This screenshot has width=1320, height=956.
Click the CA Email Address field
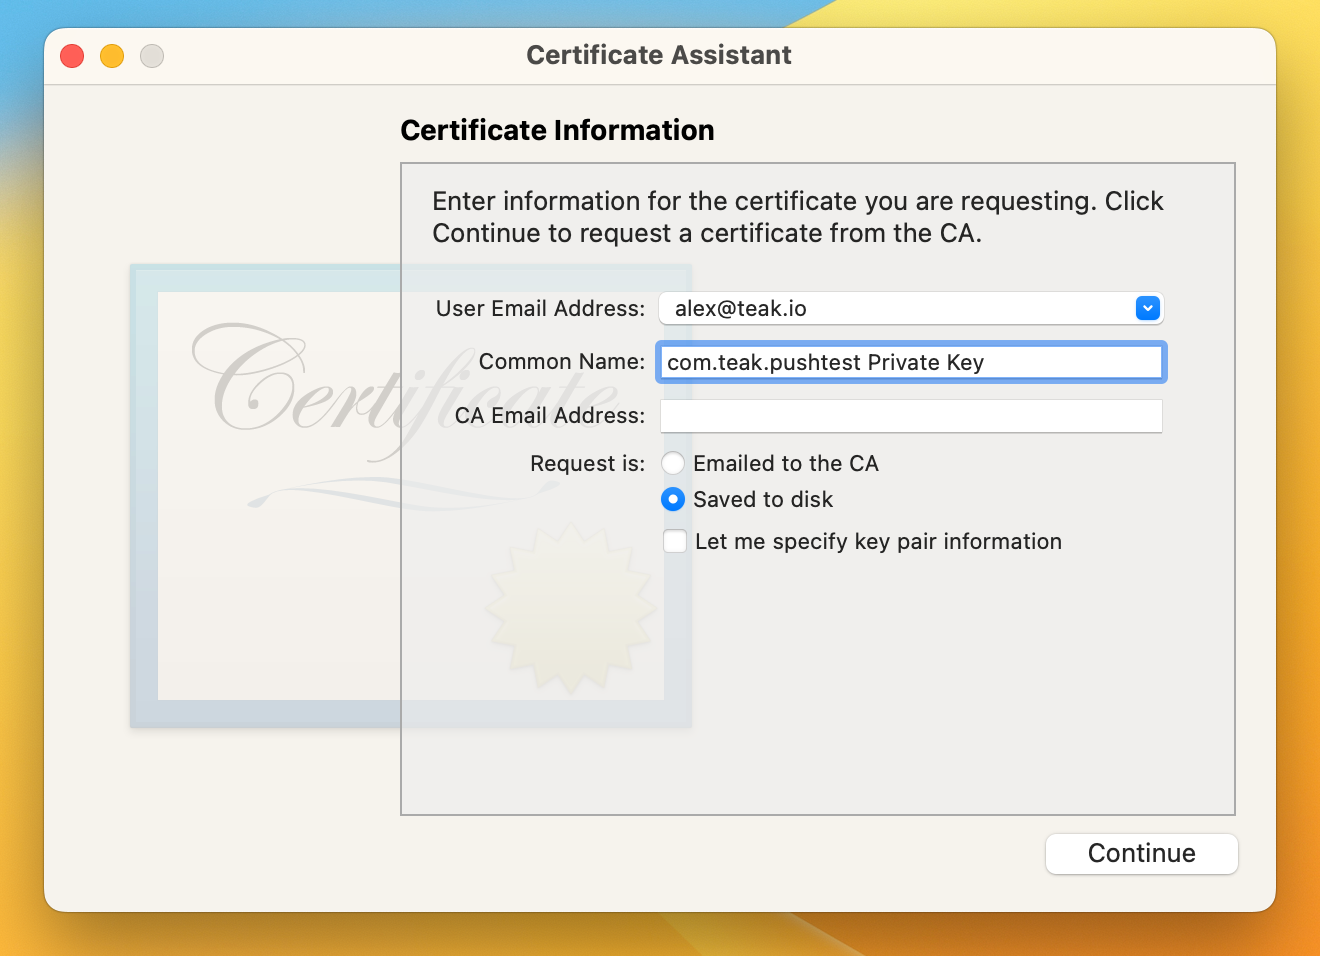tap(911, 416)
